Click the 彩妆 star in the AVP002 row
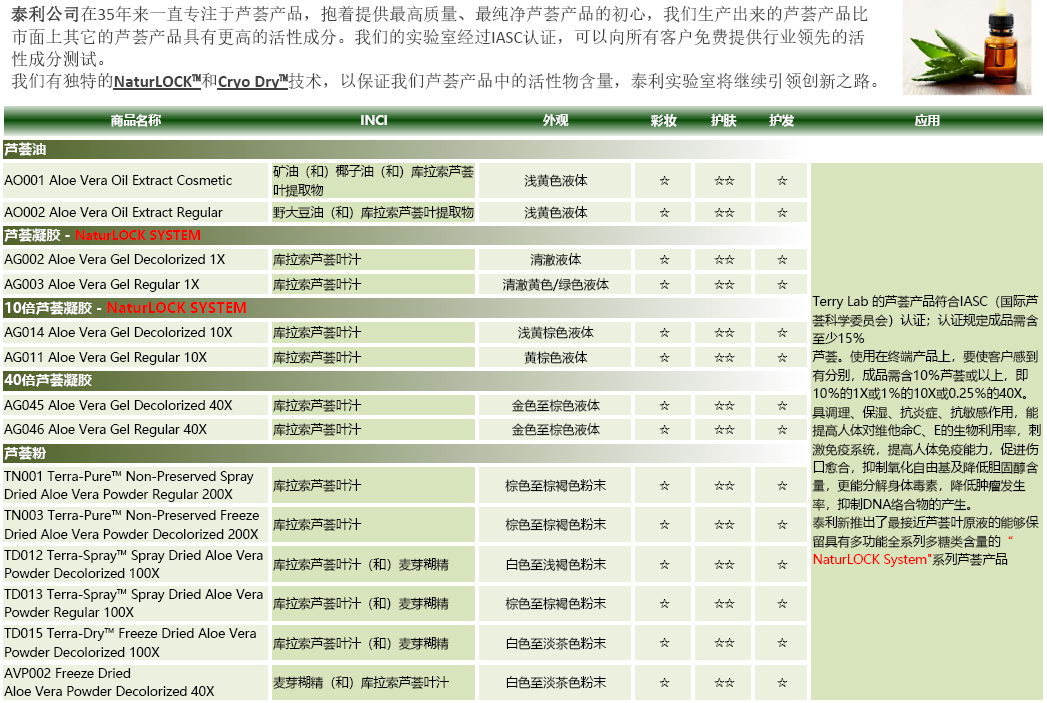The height and width of the screenshot is (703, 1047). tap(664, 683)
